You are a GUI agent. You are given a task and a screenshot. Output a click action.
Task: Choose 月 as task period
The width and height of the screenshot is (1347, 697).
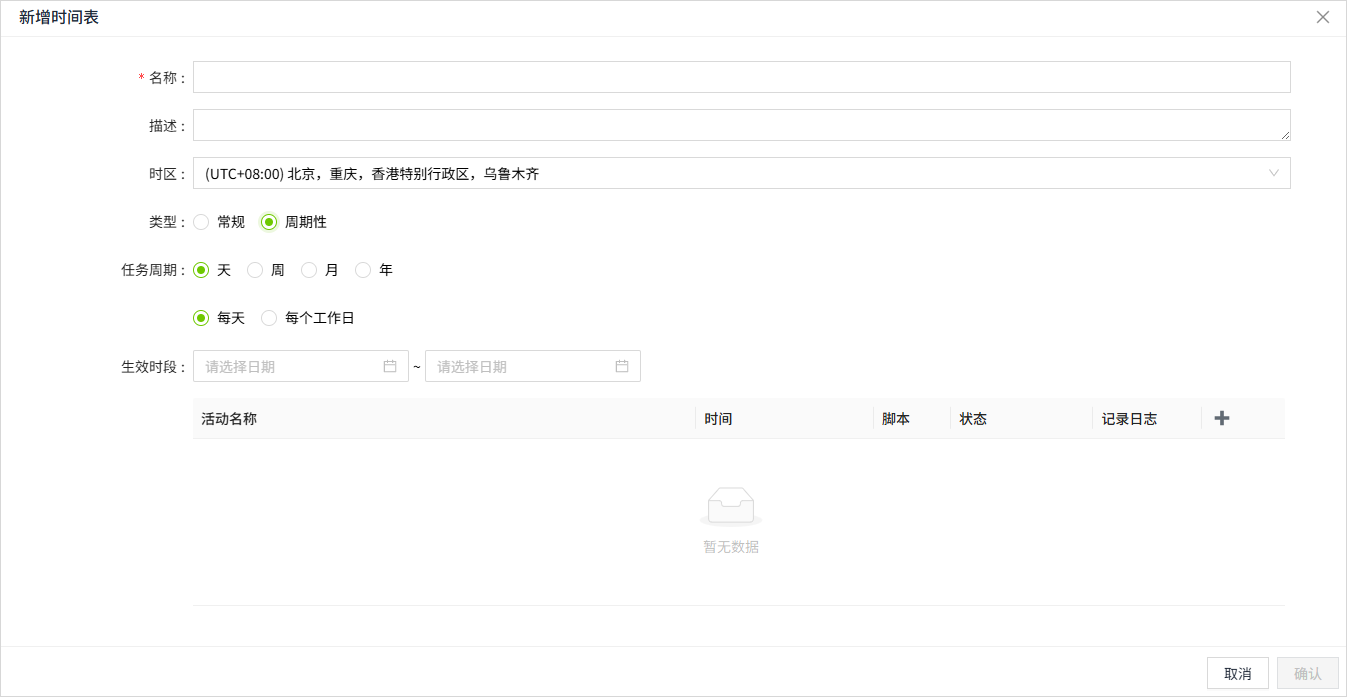coord(309,270)
